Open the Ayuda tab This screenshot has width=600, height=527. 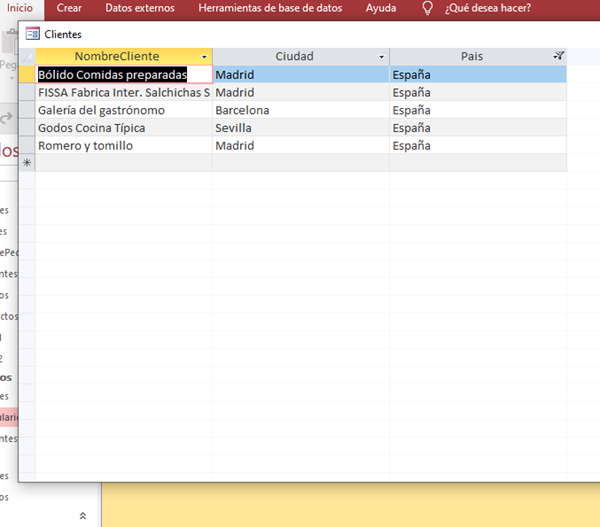[x=380, y=8]
